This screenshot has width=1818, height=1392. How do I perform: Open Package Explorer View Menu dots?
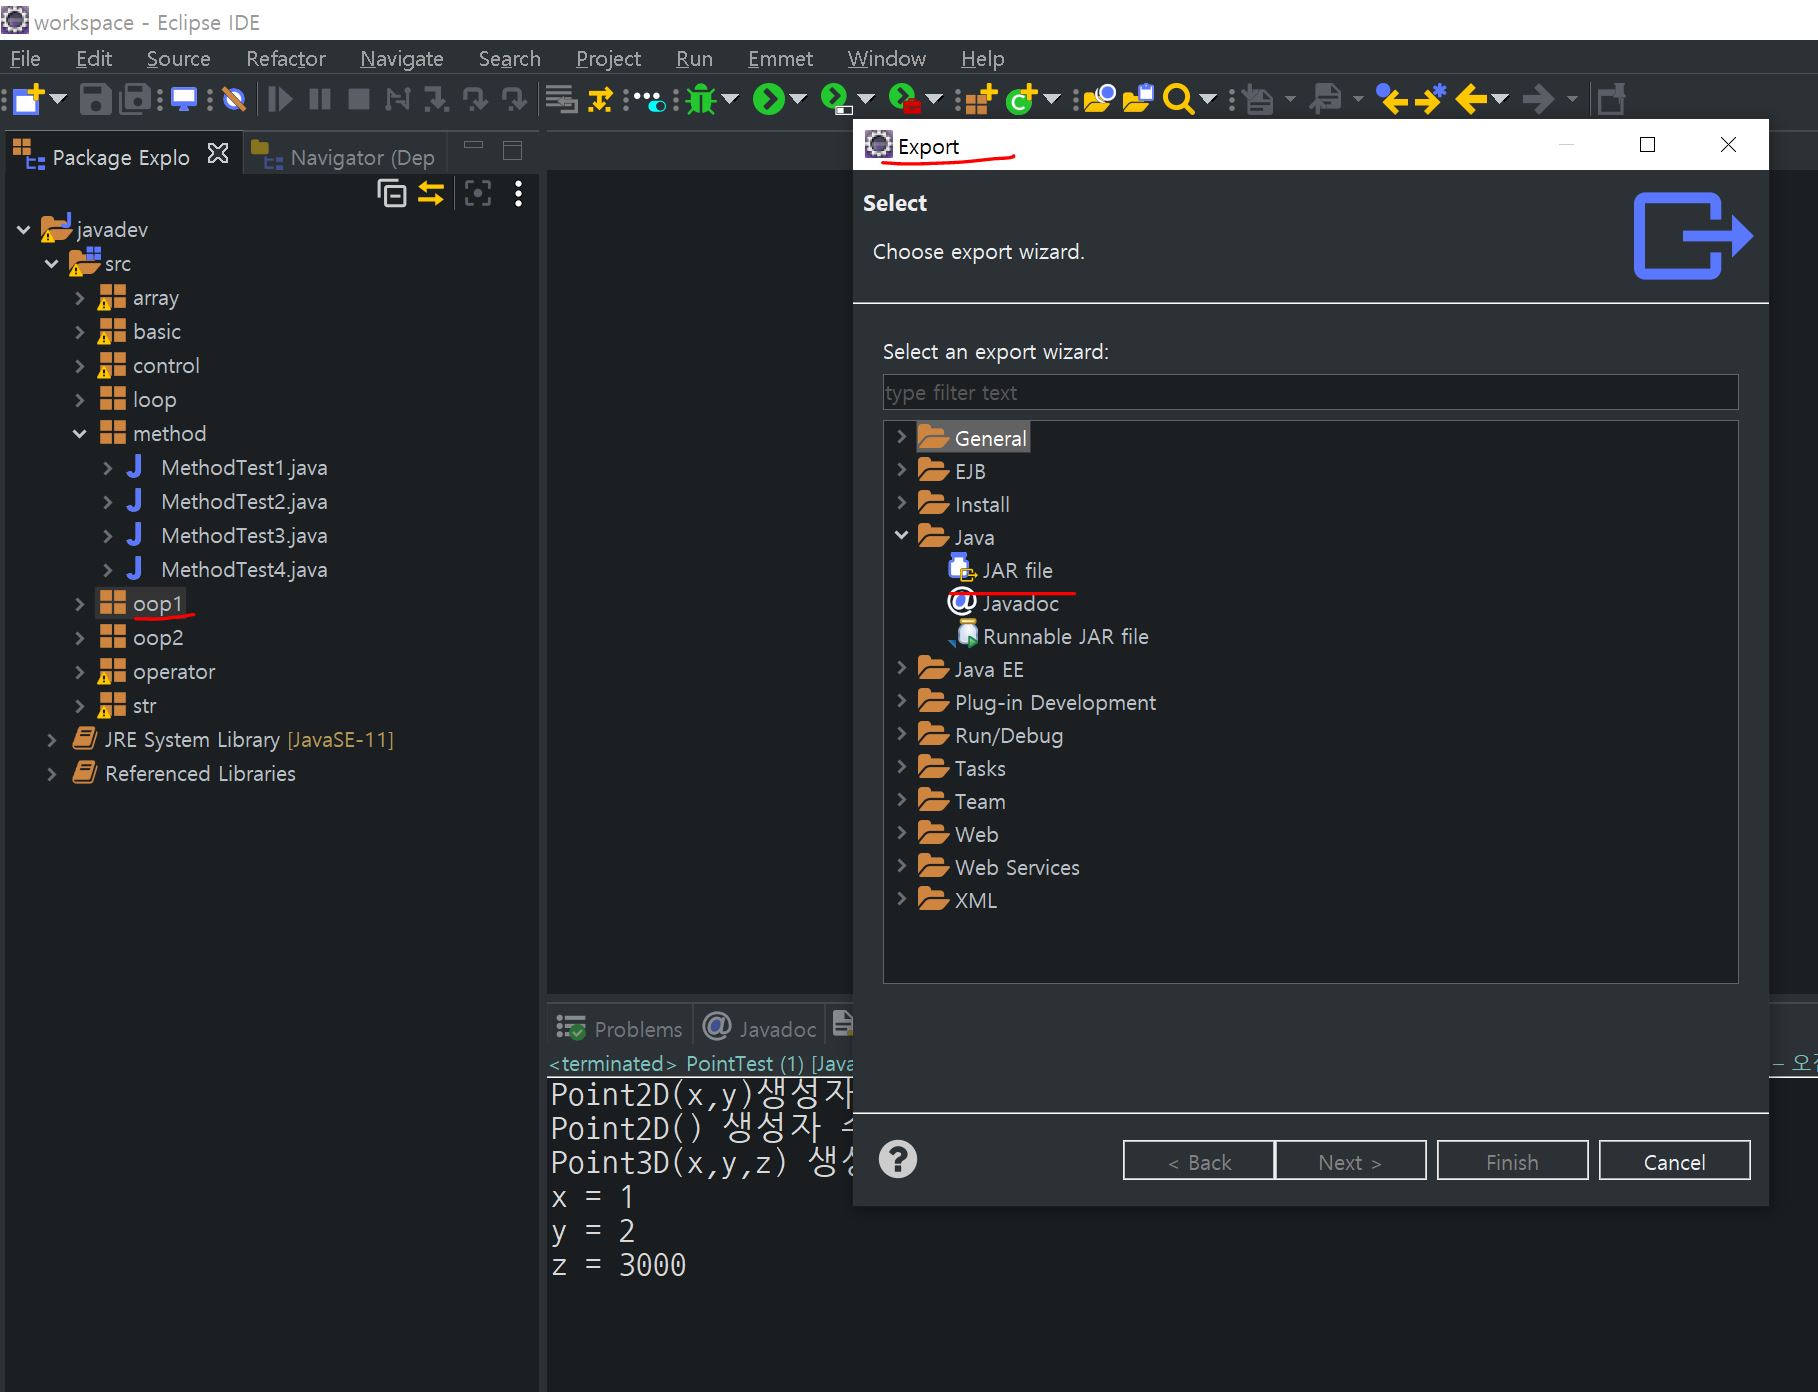(518, 193)
